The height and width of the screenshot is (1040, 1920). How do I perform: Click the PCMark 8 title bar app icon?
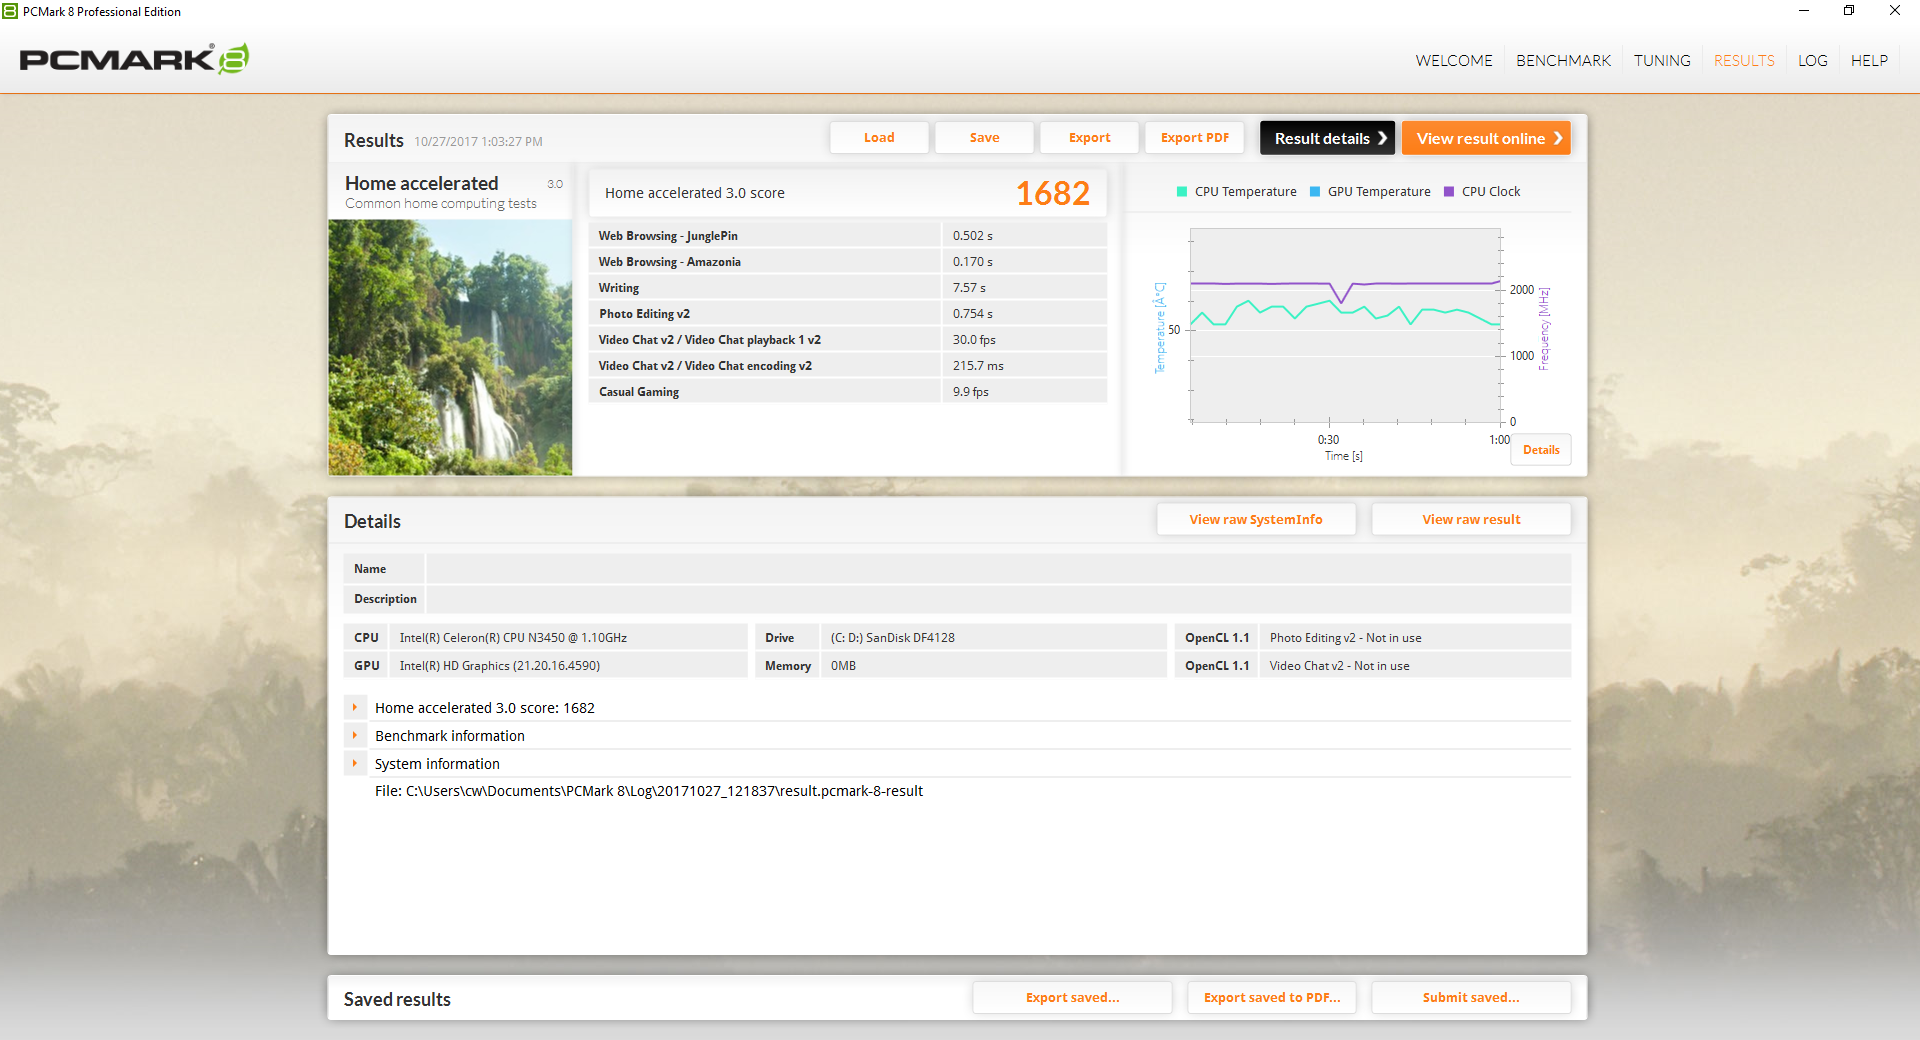click(10, 11)
